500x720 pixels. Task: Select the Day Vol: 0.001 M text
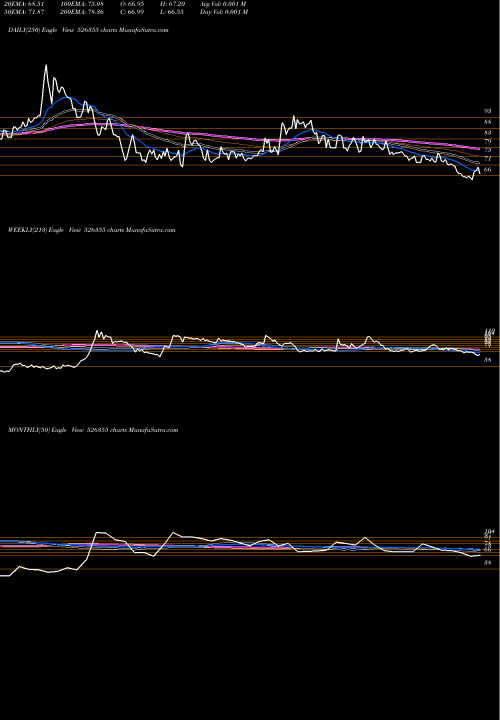(x=224, y=12)
